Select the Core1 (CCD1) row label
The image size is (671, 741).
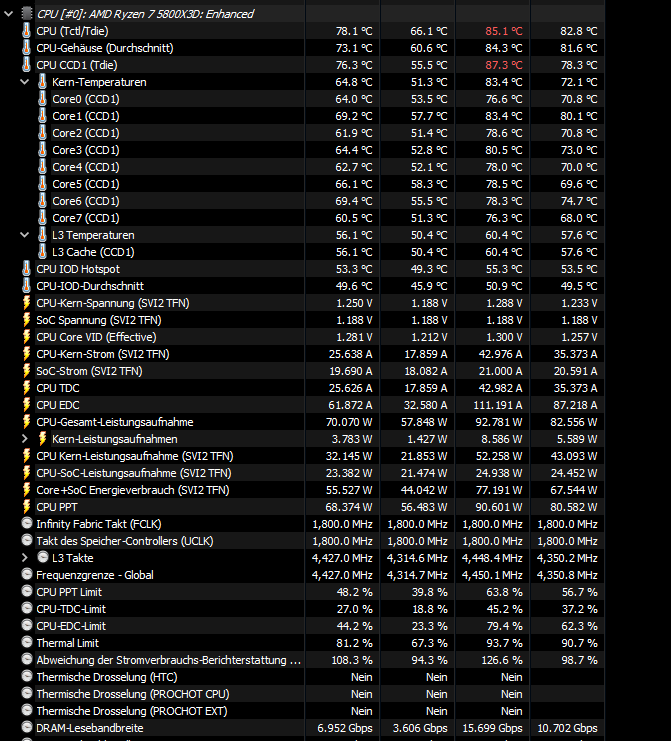(x=86, y=116)
